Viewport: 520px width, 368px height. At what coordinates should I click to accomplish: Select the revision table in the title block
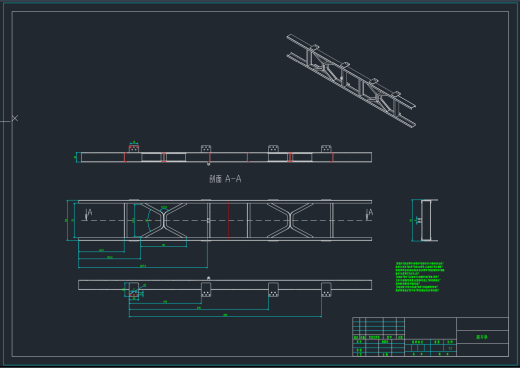tap(379, 329)
